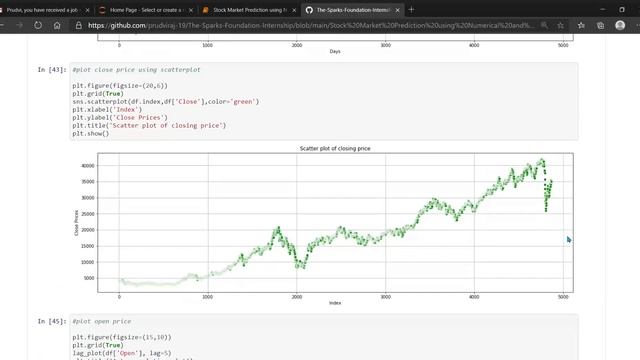The height and width of the screenshot is (360, 640).
Task: View site security lock info
Action: coord(78,25)
